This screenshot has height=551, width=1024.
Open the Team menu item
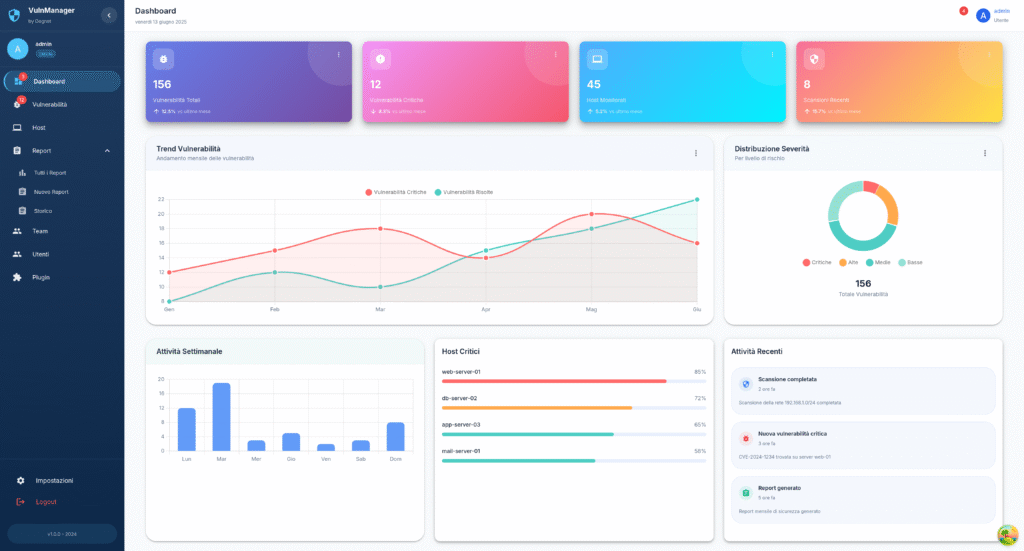62,231
